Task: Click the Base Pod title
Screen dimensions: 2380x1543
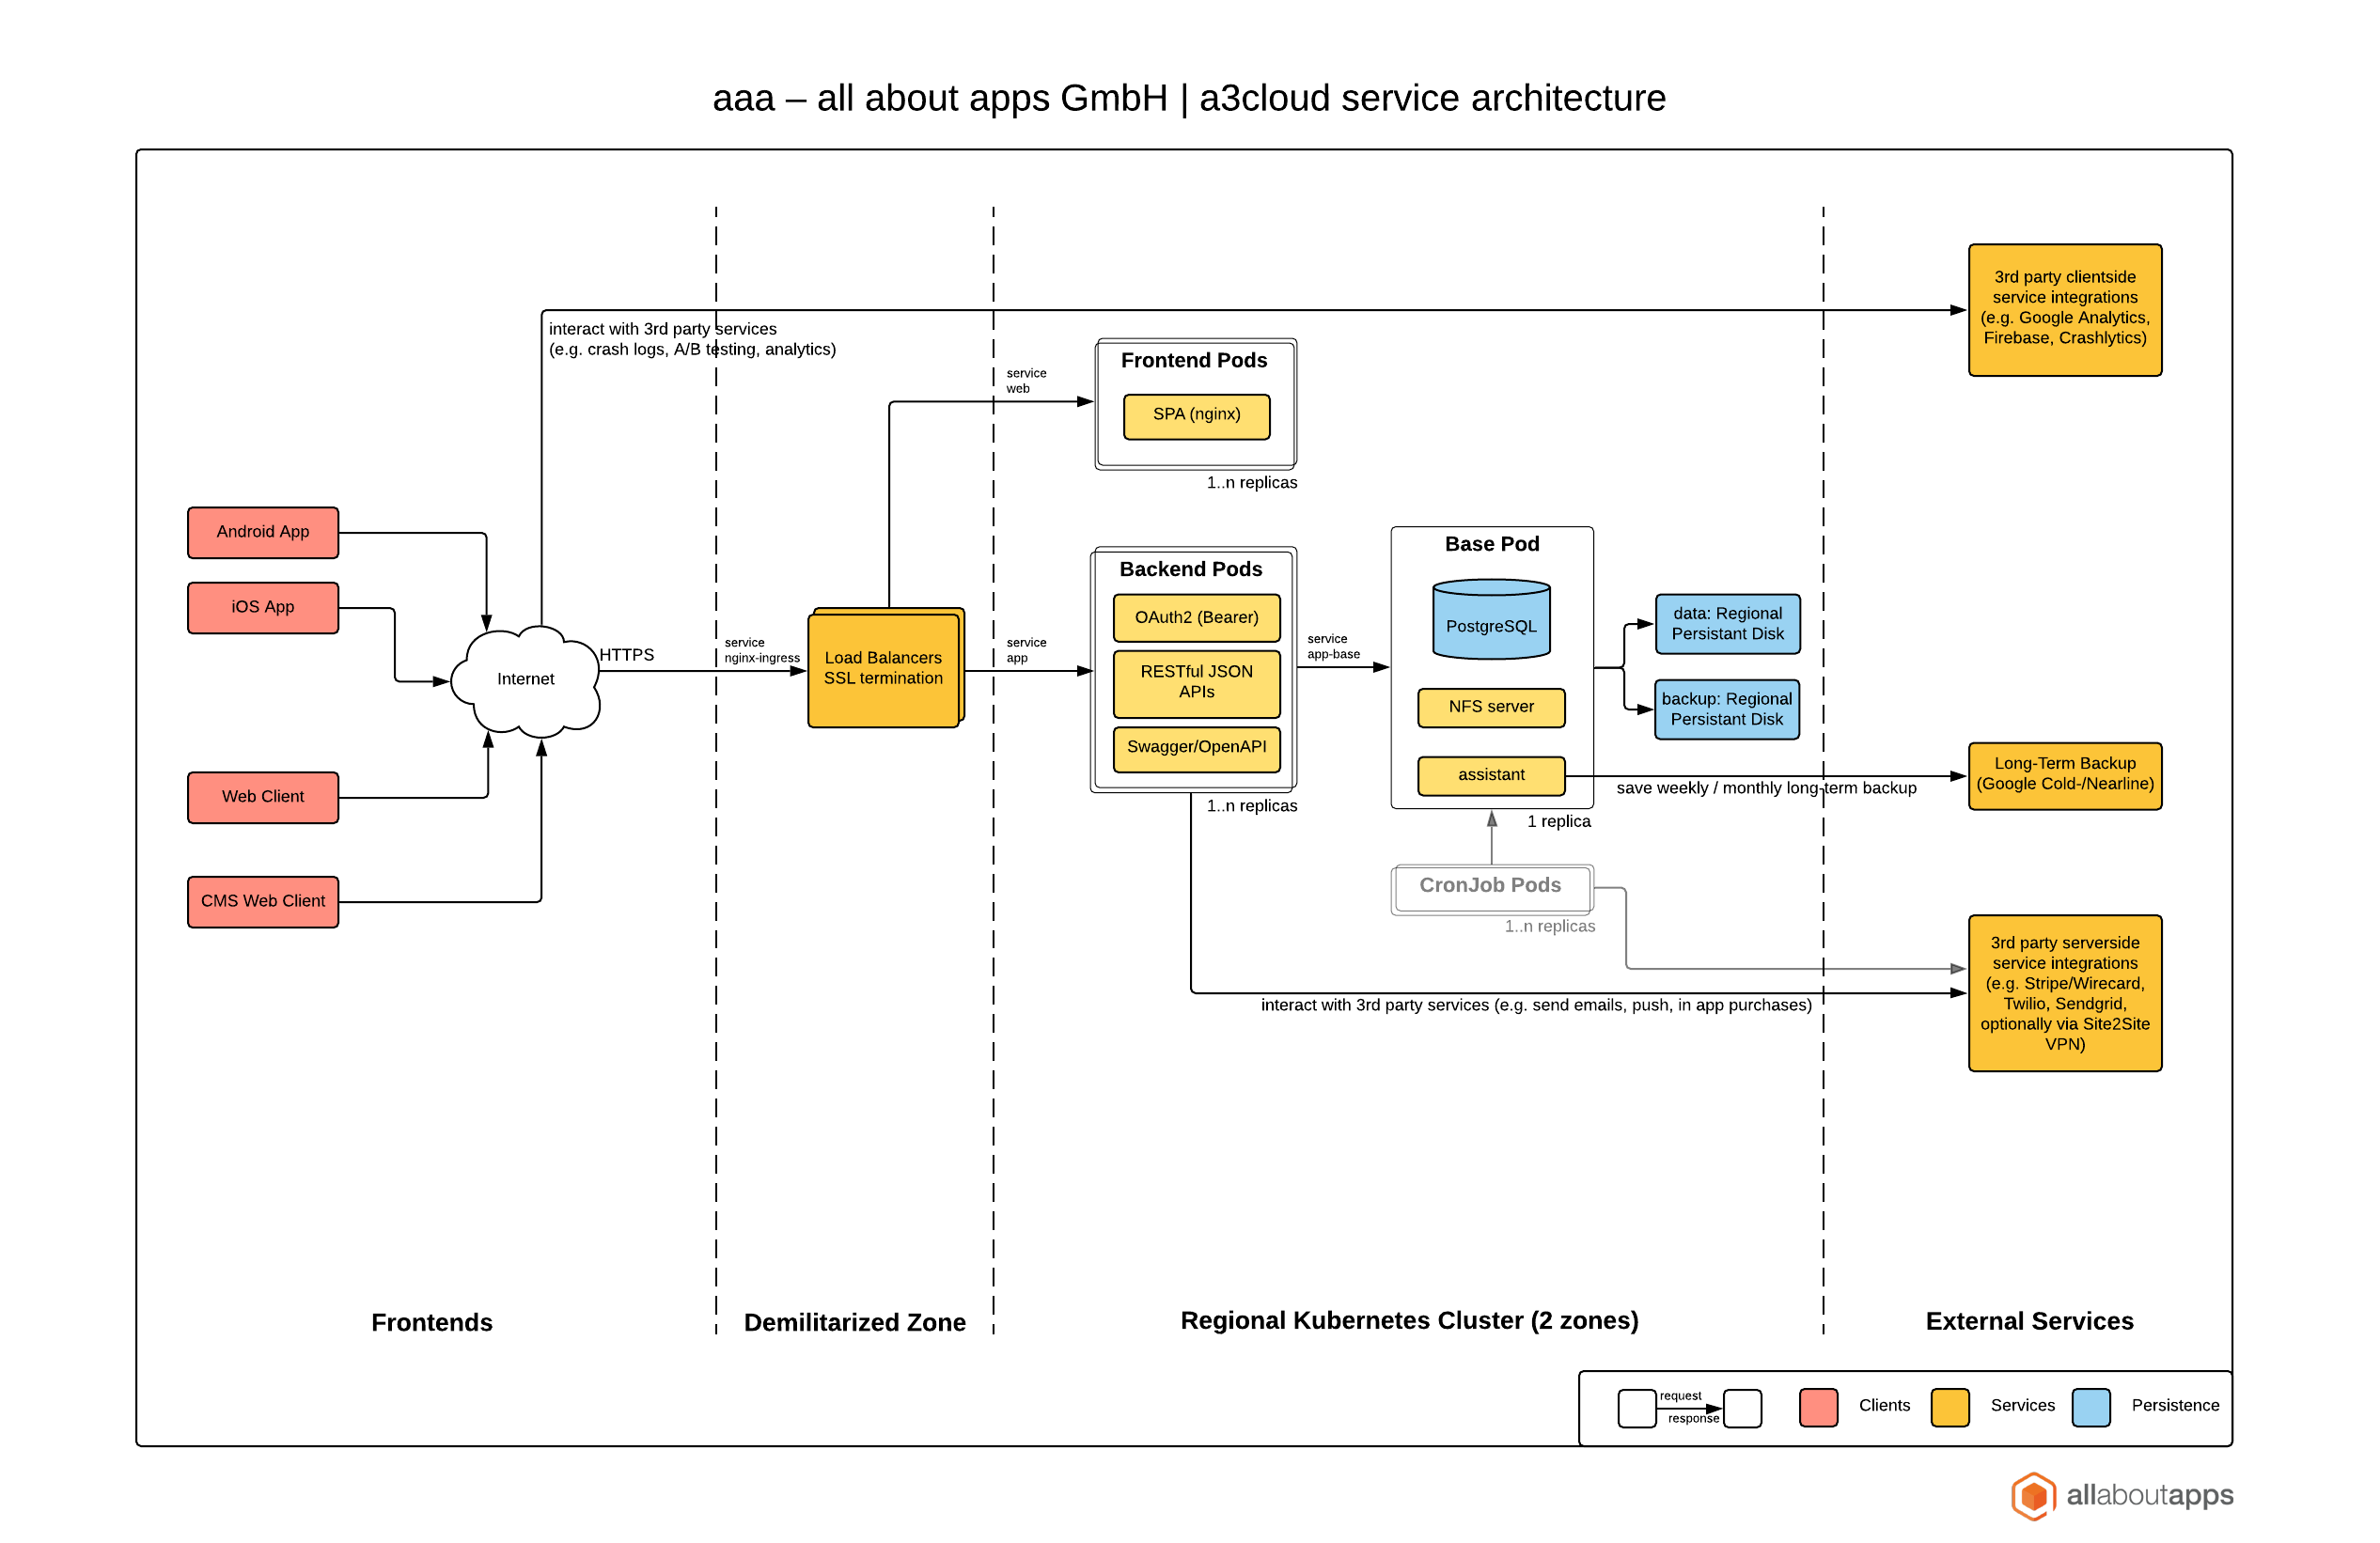Action: [x=1491, y=544]
